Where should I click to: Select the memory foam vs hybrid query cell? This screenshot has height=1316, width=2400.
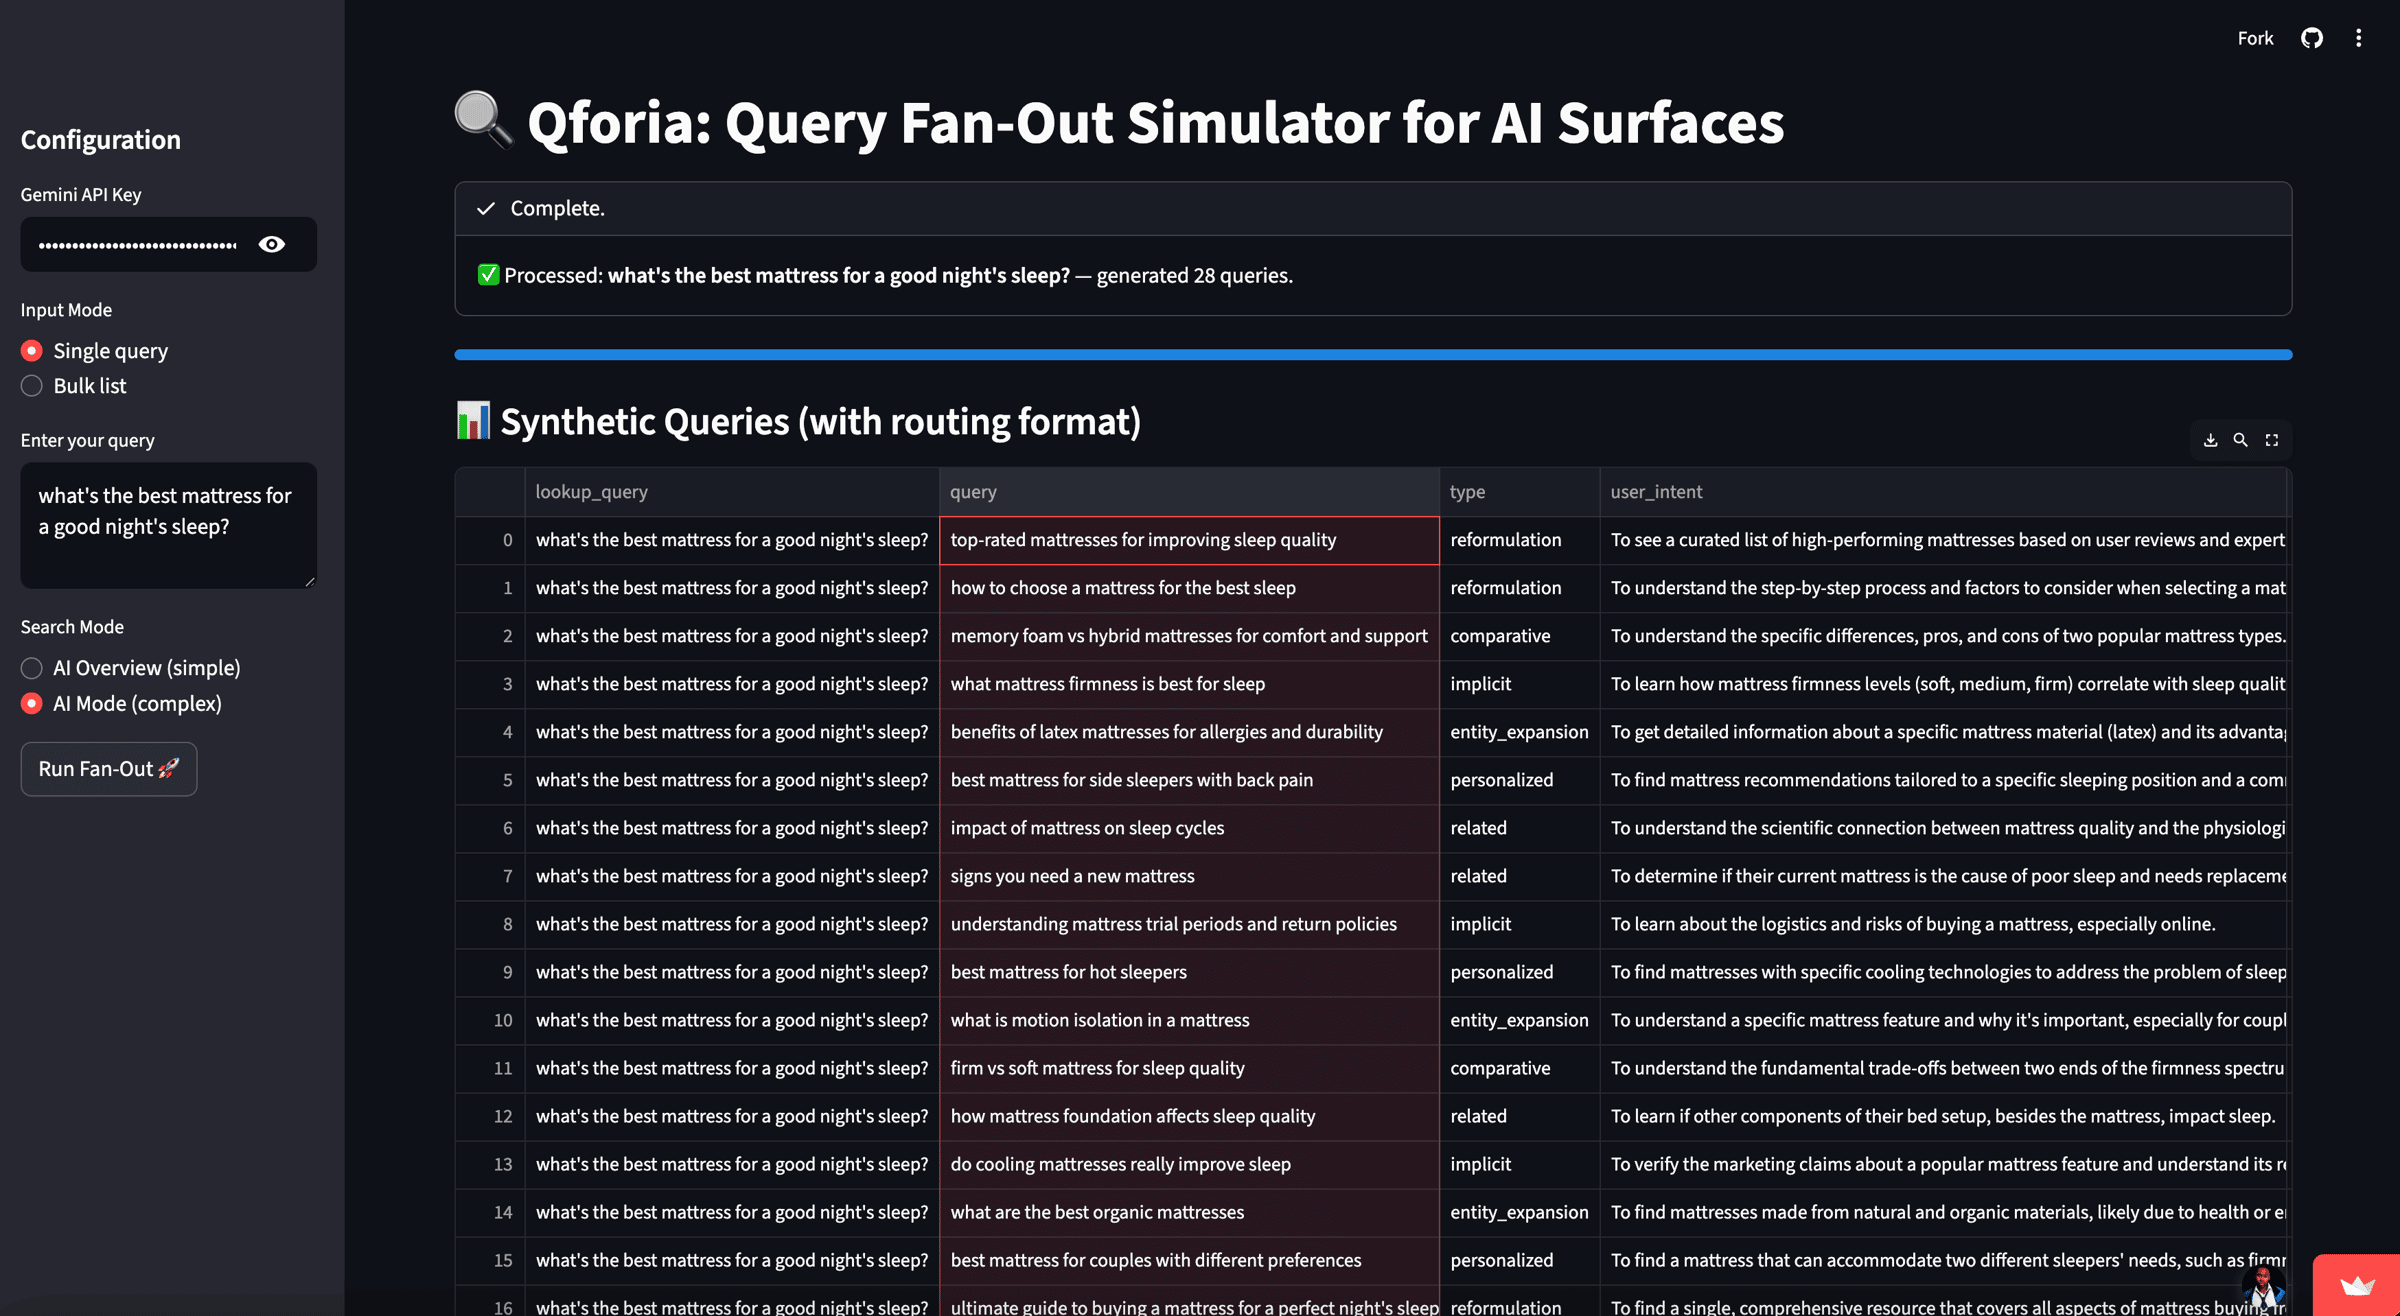pyautogui.click(x=1188, y=636)
